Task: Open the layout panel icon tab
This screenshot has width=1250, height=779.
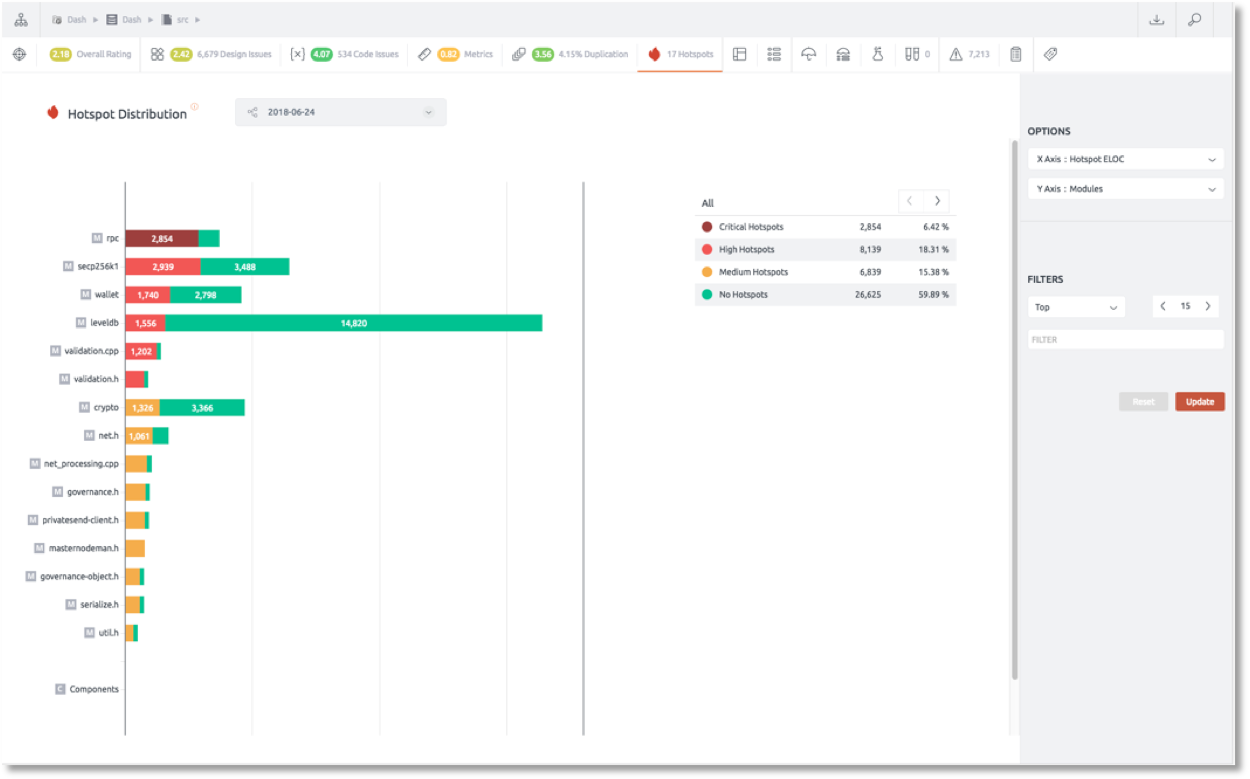Action: [x=740, y=54]
